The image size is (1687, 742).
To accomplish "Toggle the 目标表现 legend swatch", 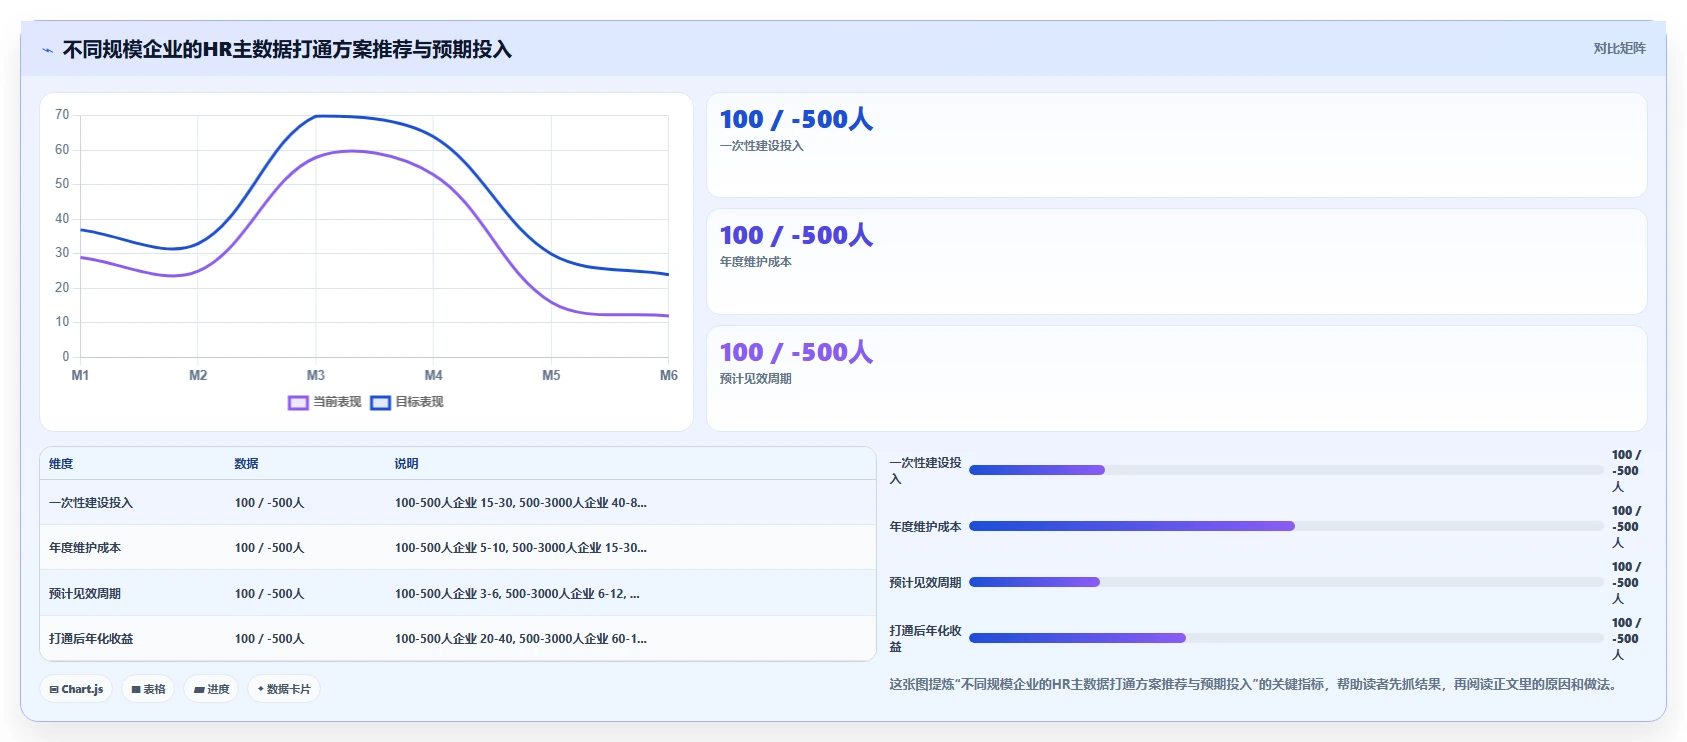I will pos(380,402).
